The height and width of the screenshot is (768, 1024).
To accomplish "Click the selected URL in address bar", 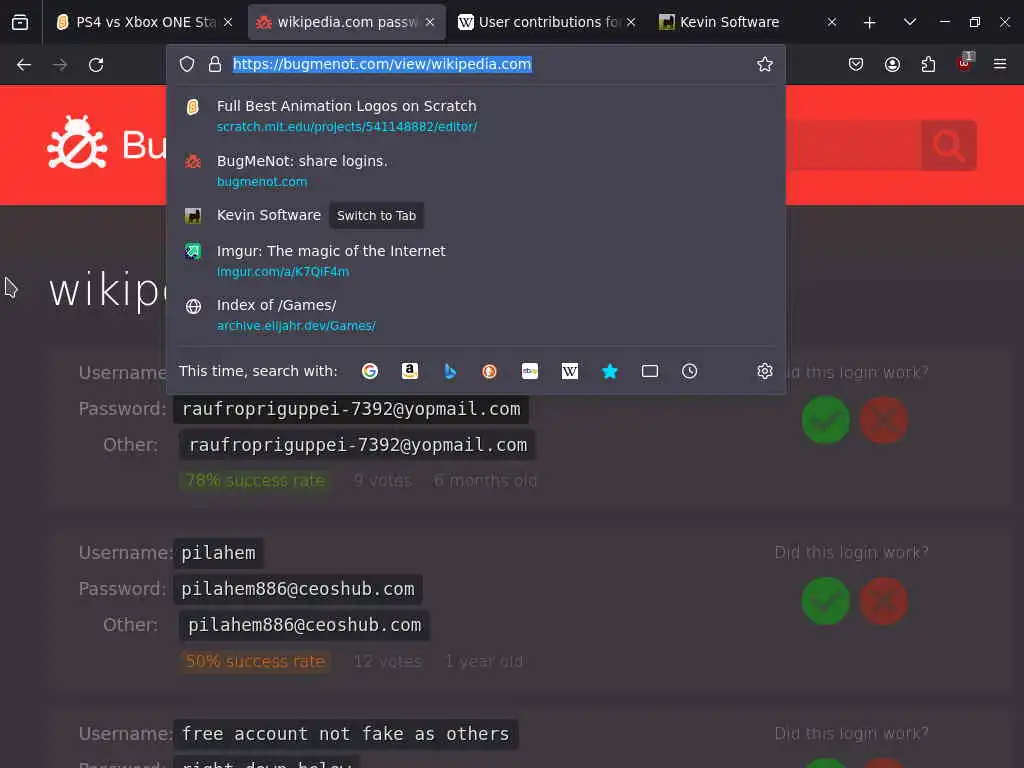I will click(x=382, y=64).
